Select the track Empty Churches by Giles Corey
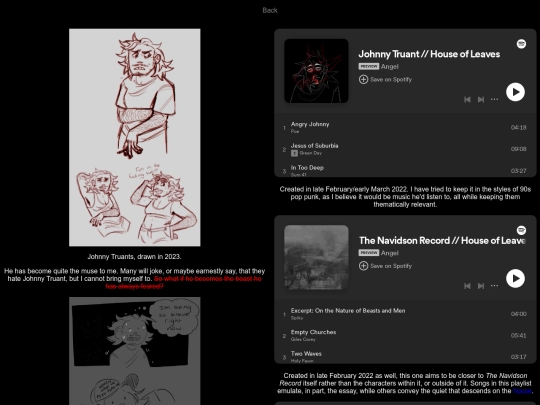Screen dimensions: 540x405 pos(405,335)
